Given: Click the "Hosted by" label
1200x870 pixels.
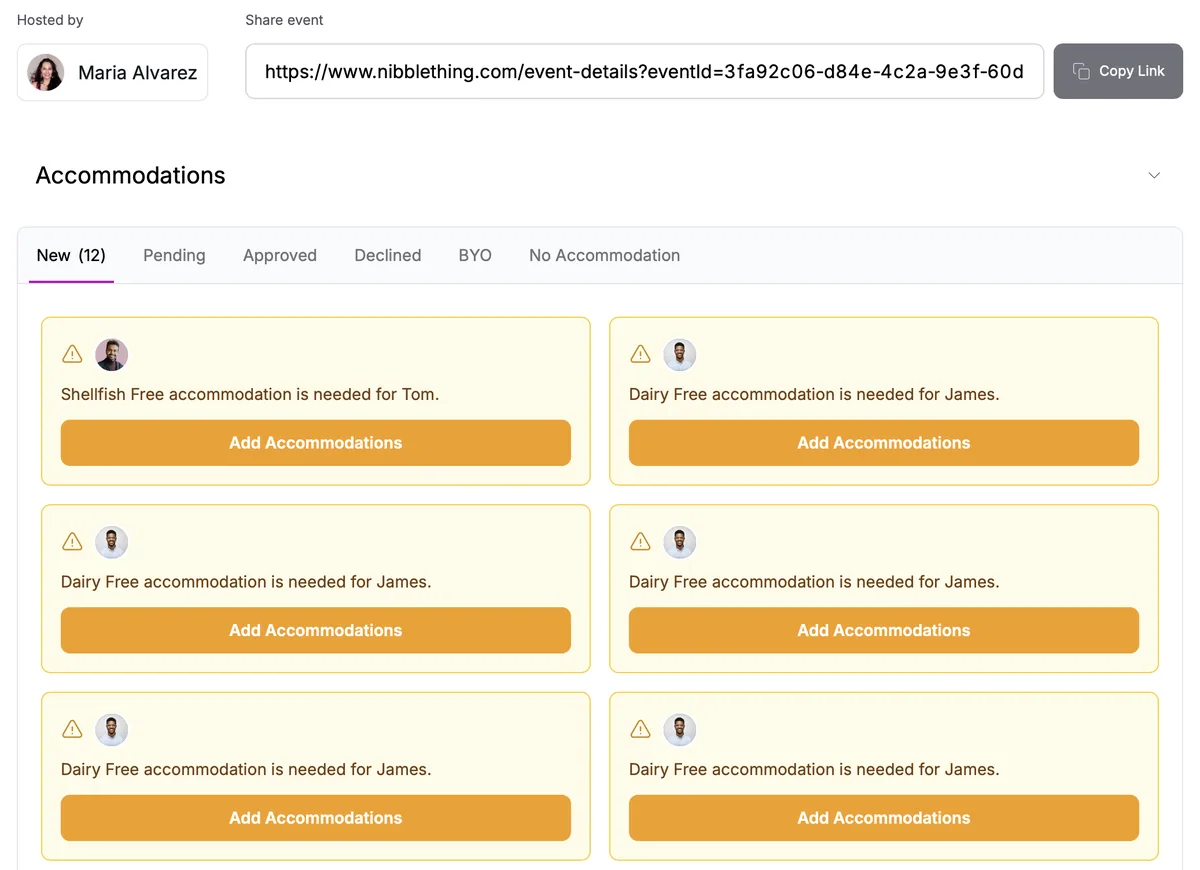Looking at the screenshot, I should [x=50, y=20].
